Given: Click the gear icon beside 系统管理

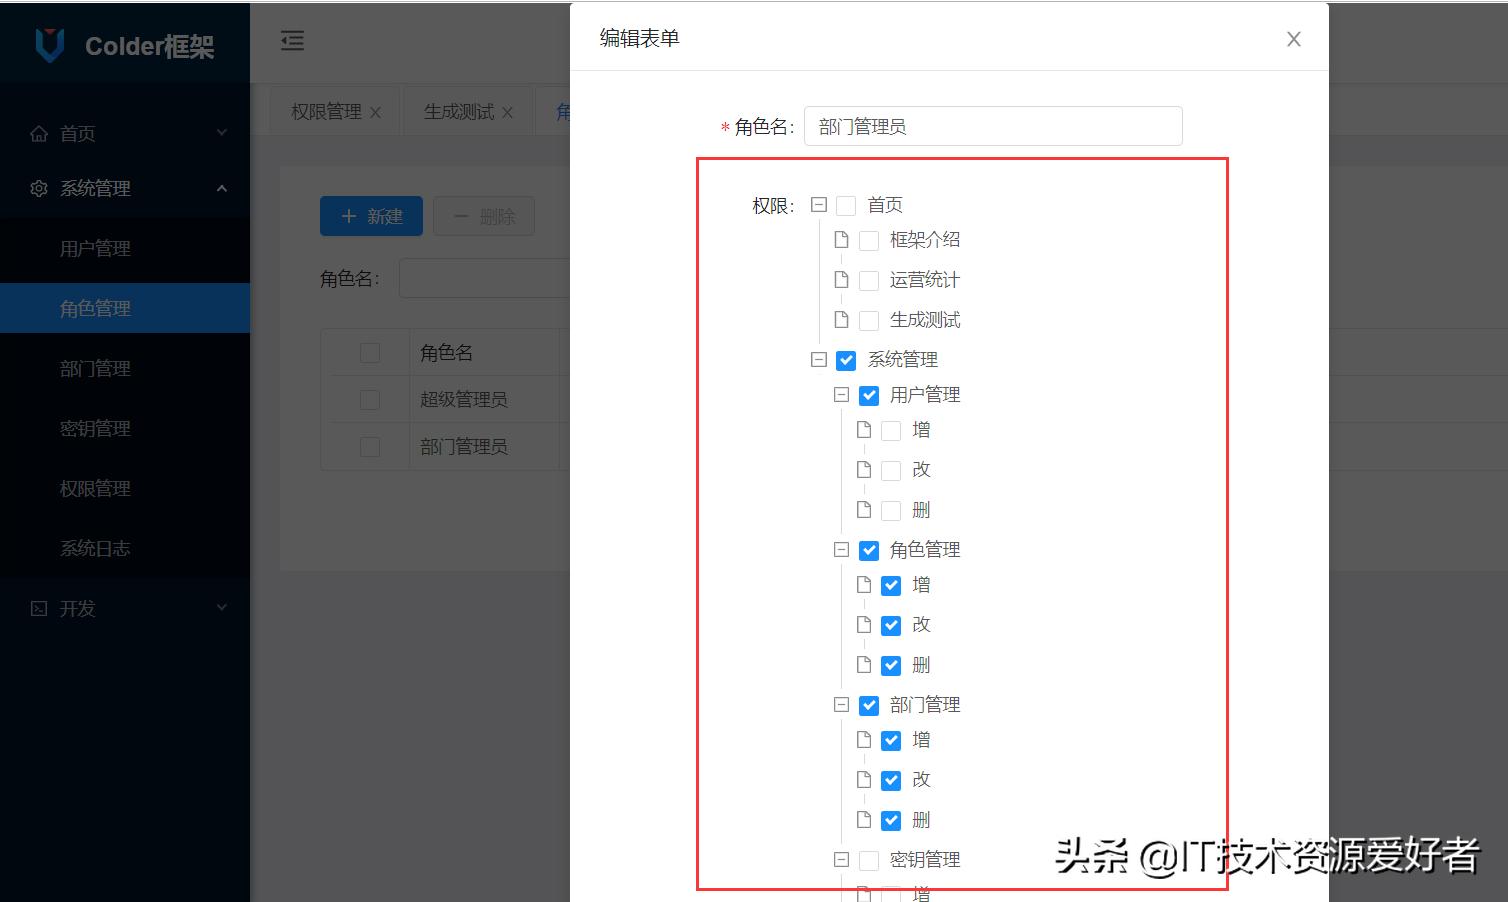Looking at the screenshot, I should point(38,188).
